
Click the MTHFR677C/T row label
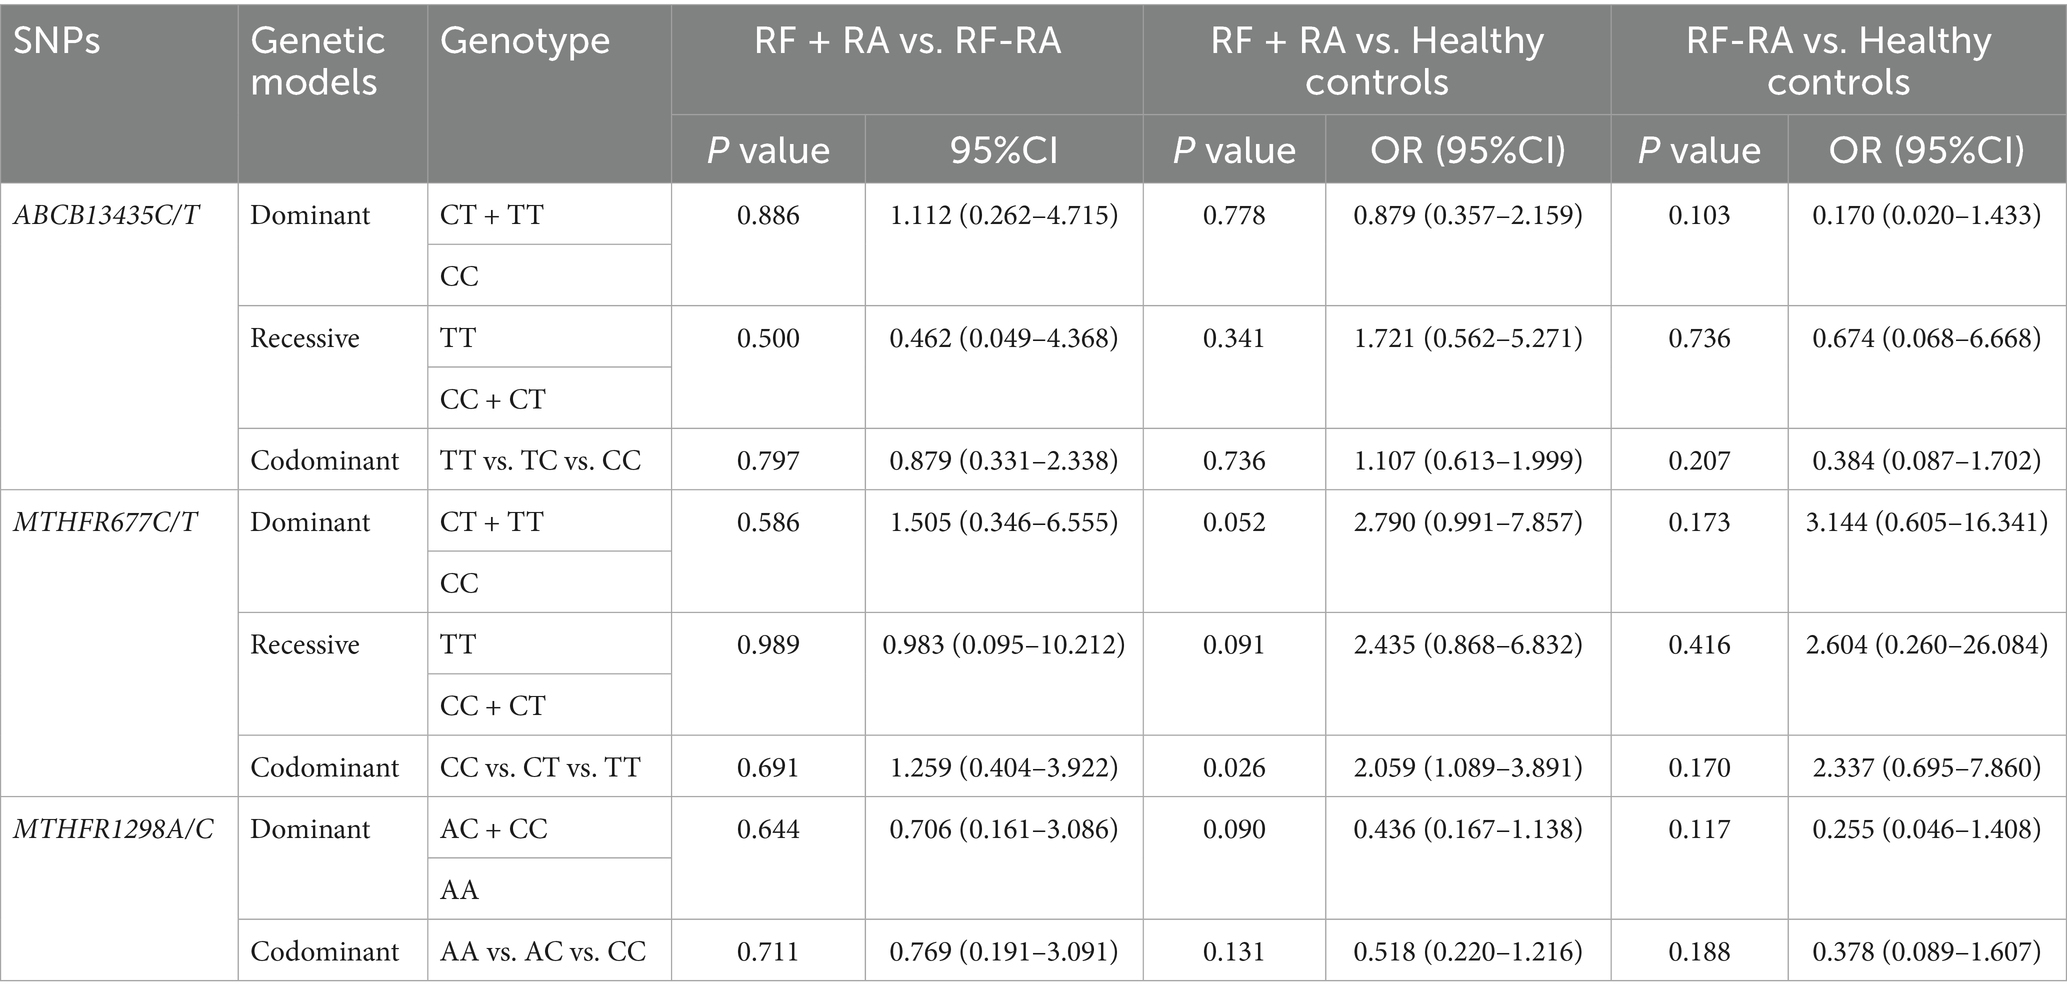105,522
